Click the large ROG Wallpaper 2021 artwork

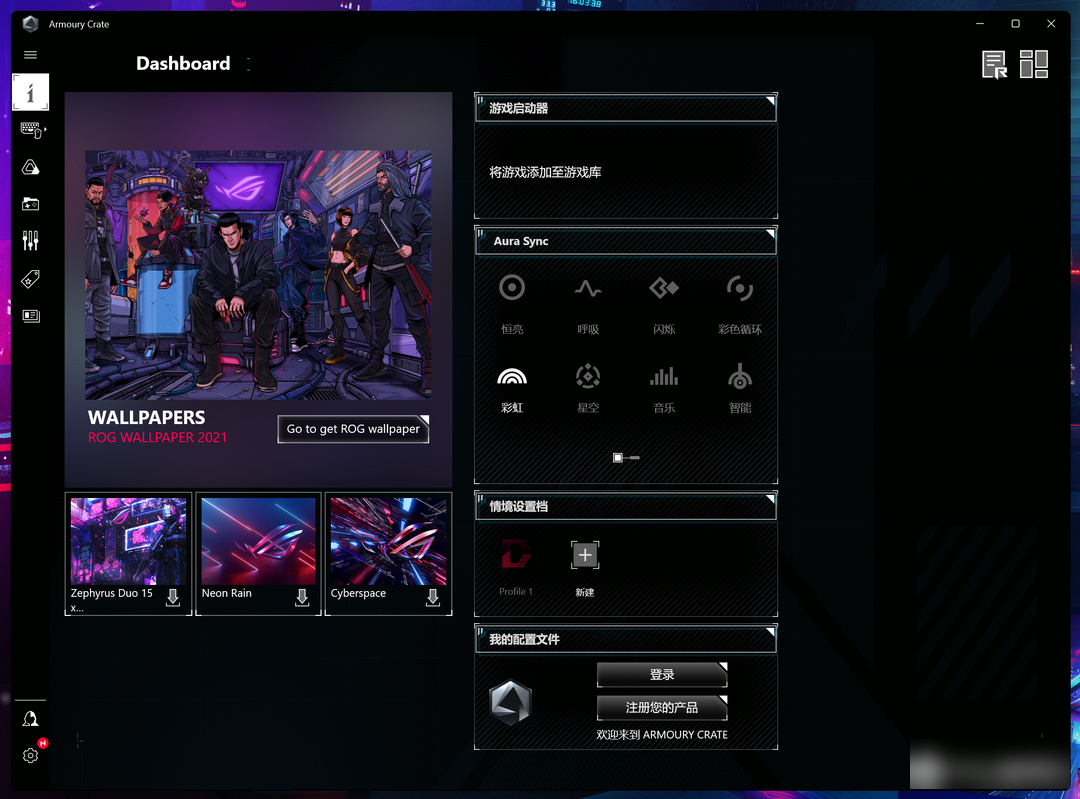[258, 275]
